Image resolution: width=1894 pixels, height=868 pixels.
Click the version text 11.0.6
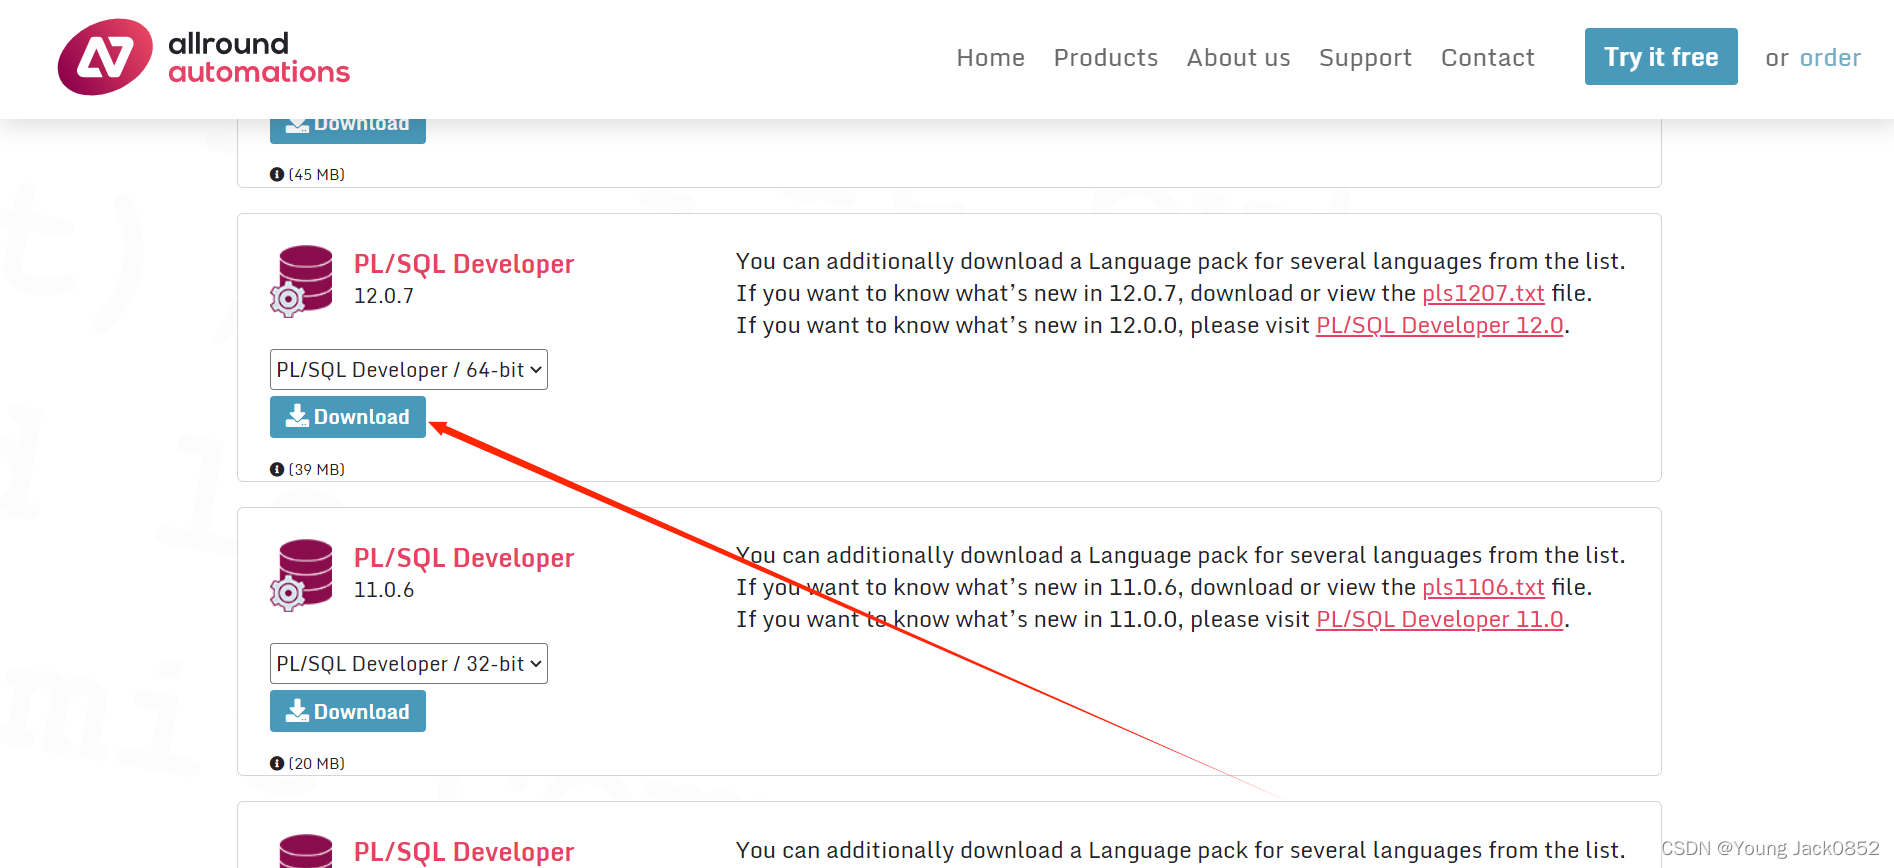coord(384,590)
